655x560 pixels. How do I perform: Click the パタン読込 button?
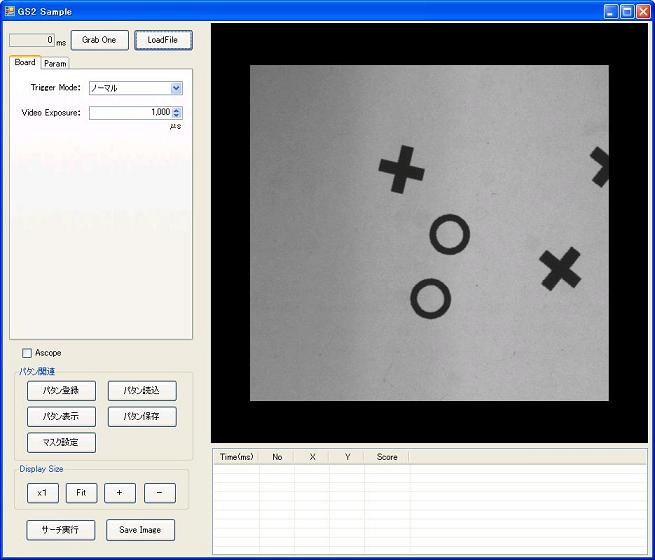point(142,390)
